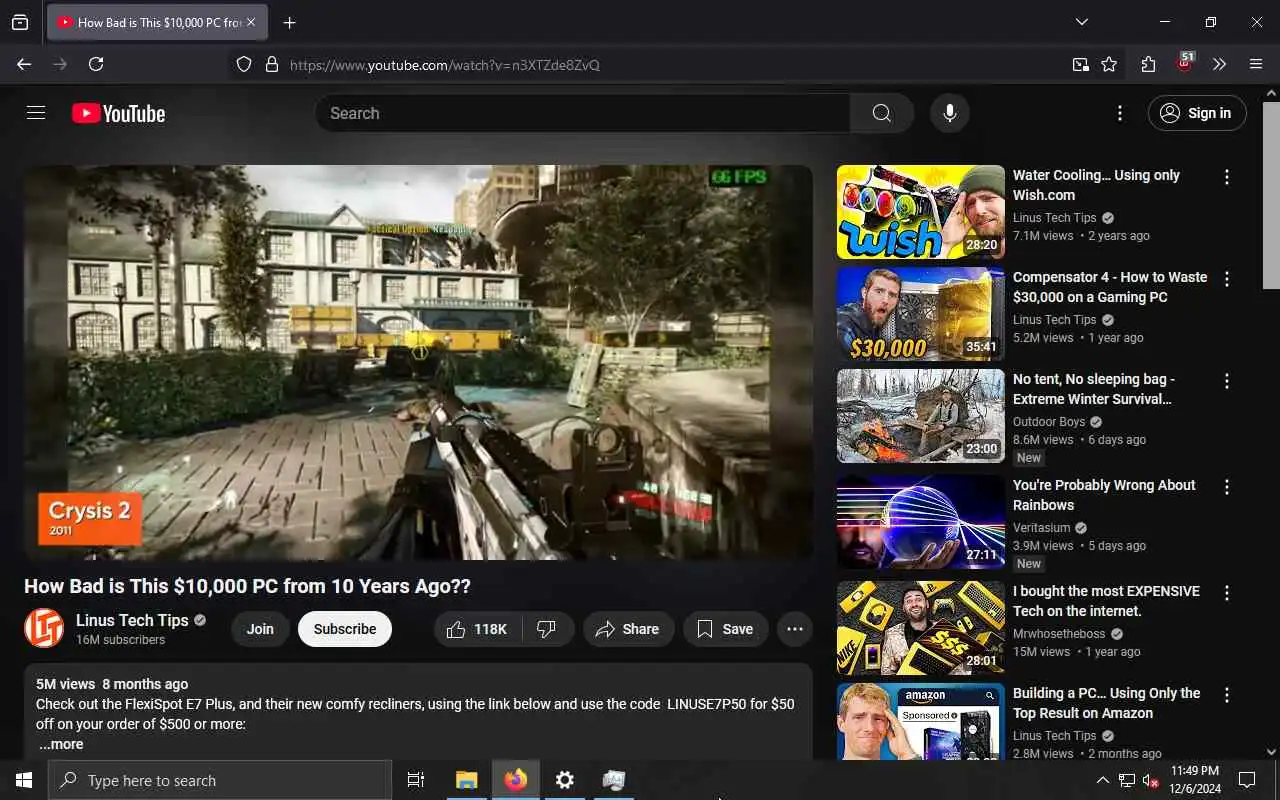Open the $30,000 Compensator 4 thumbnail
The width and height of the screenshot is (1280, 800).
click(x=921, y=314)
